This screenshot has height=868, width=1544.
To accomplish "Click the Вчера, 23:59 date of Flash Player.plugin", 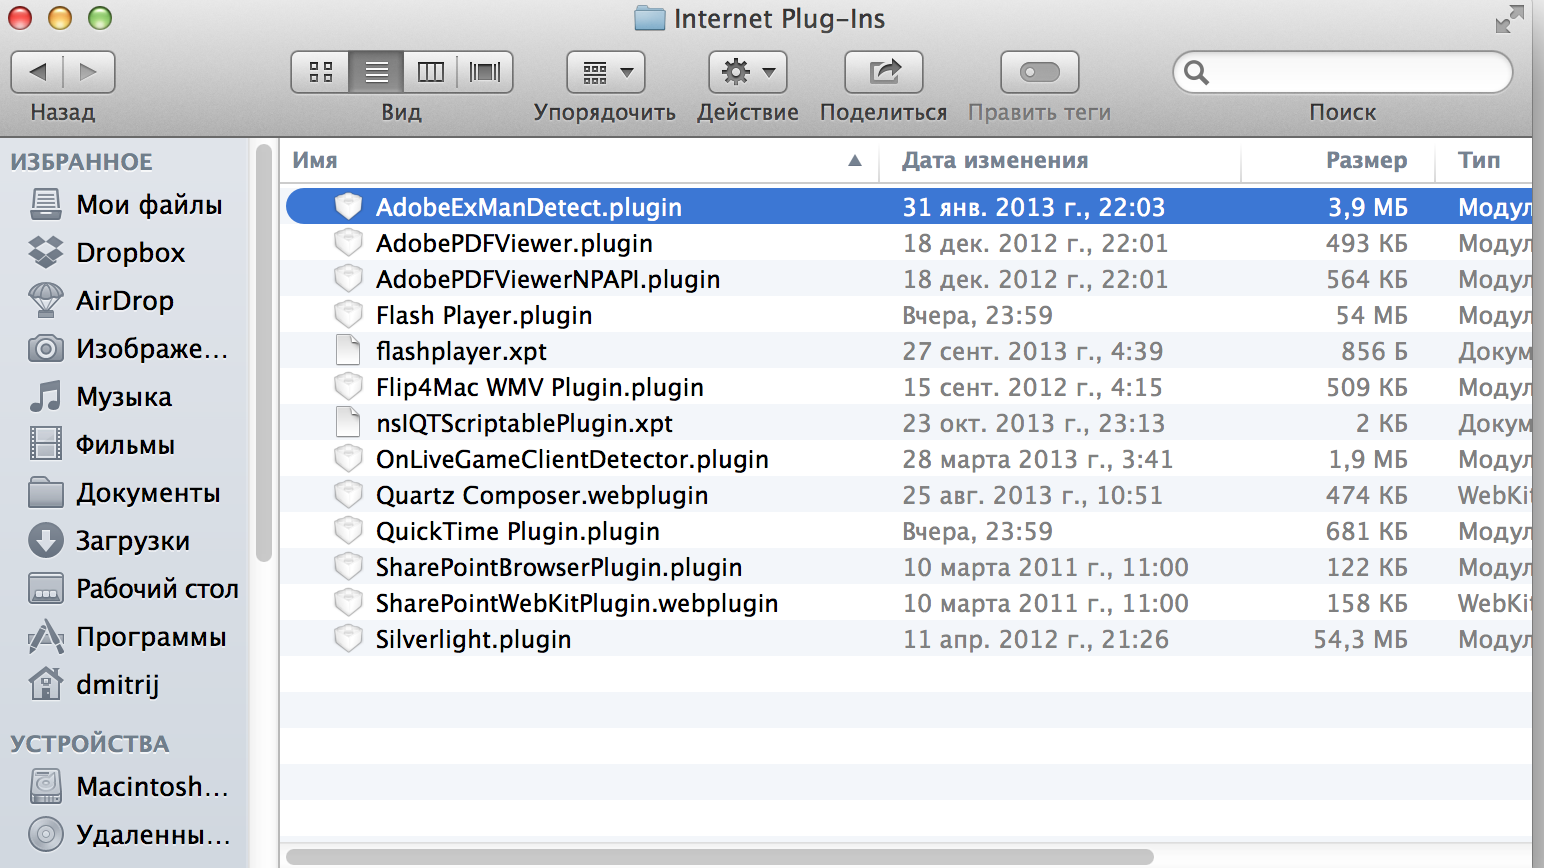I will 978,316.
